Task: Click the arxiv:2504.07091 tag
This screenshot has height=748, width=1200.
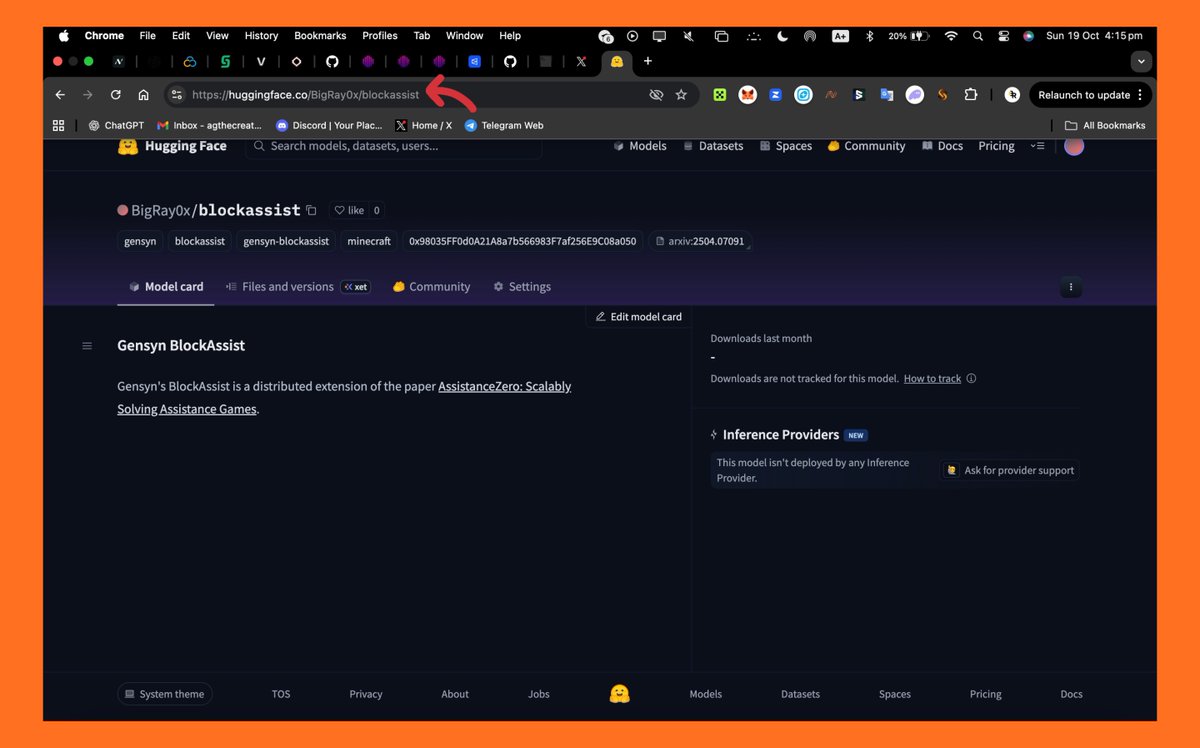Action: pos(700,241)
